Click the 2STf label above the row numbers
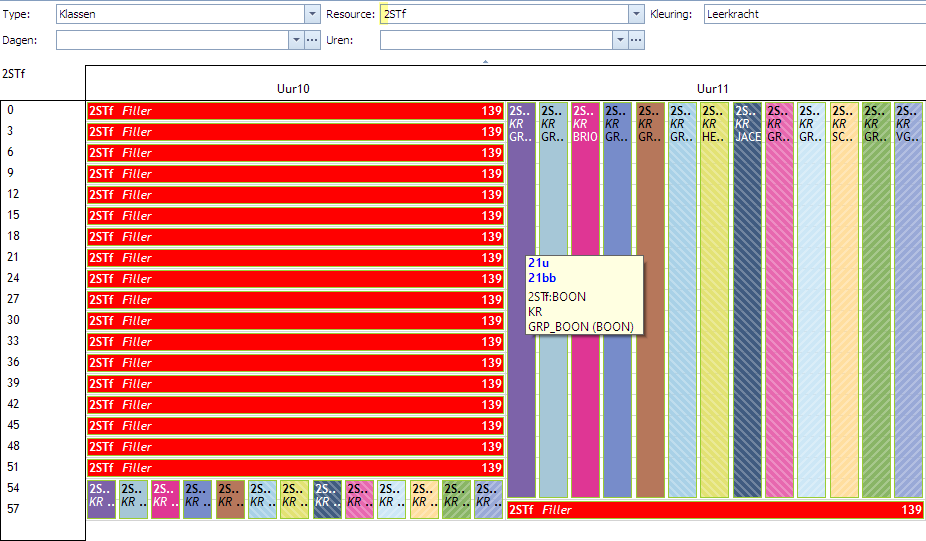Viewport: 926px width, 541px height. 14,74
